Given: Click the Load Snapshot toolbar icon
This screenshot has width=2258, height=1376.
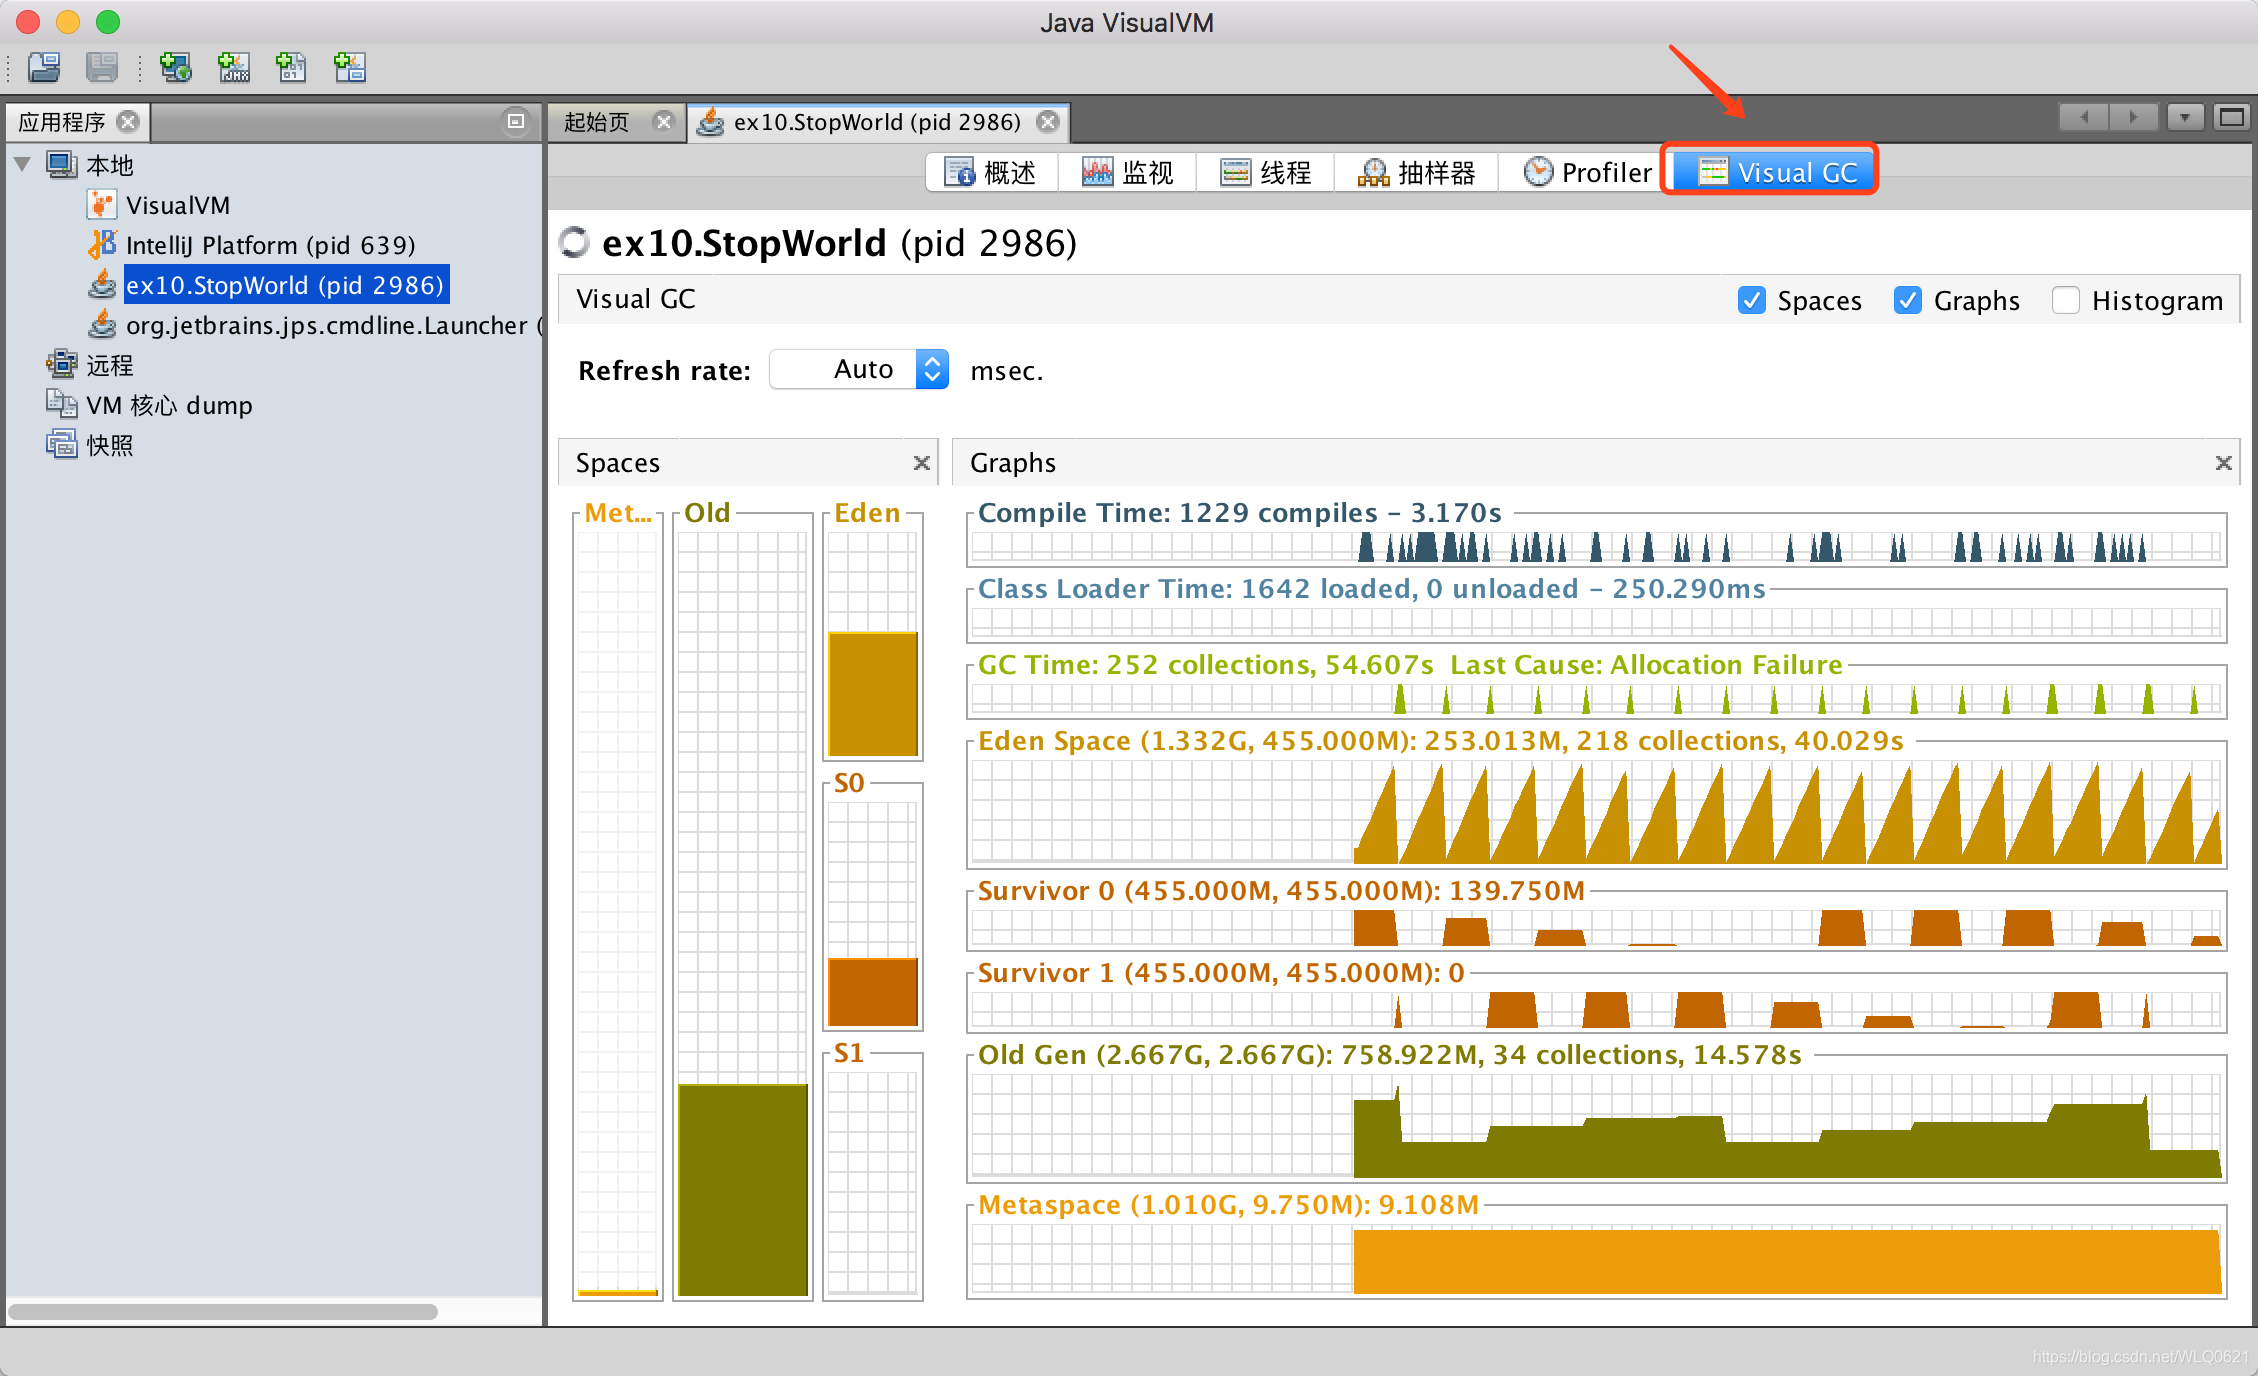Looking at the screenshot, I should pos(44,67).
